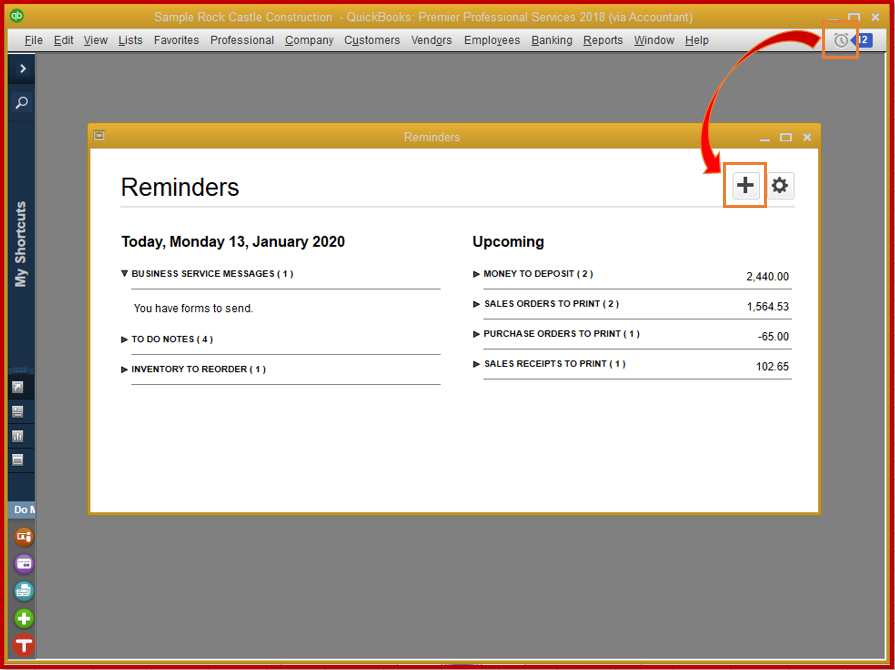Click the Do More header in sidebar
Image resolution: width=895 pixels, height=670 pixels.
[x=23, y=510]
